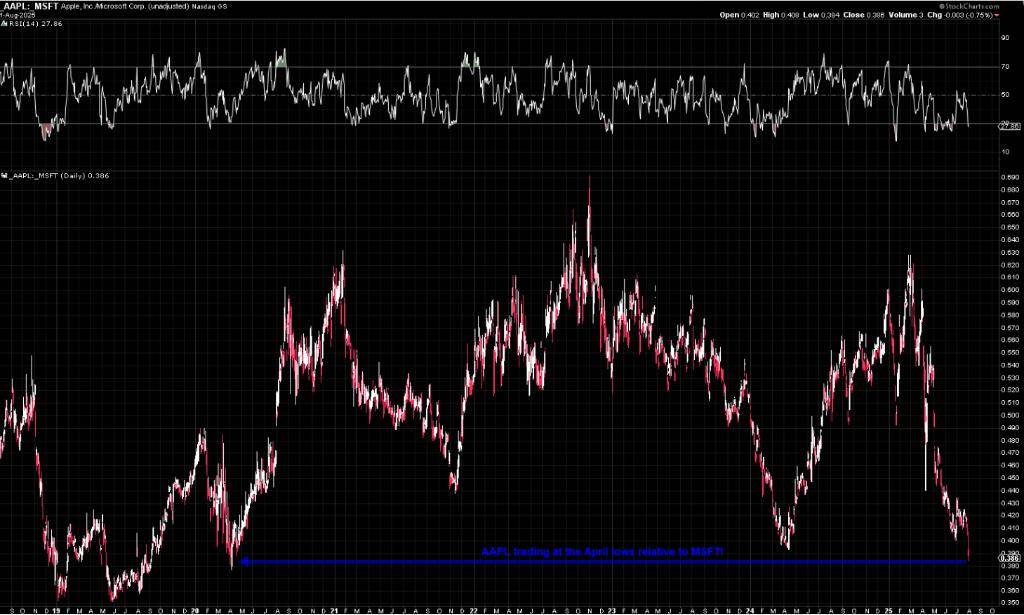Click the blue arrowhead at annotation's left end
This screenshot has width=1024, height=615.
point(243,561)
